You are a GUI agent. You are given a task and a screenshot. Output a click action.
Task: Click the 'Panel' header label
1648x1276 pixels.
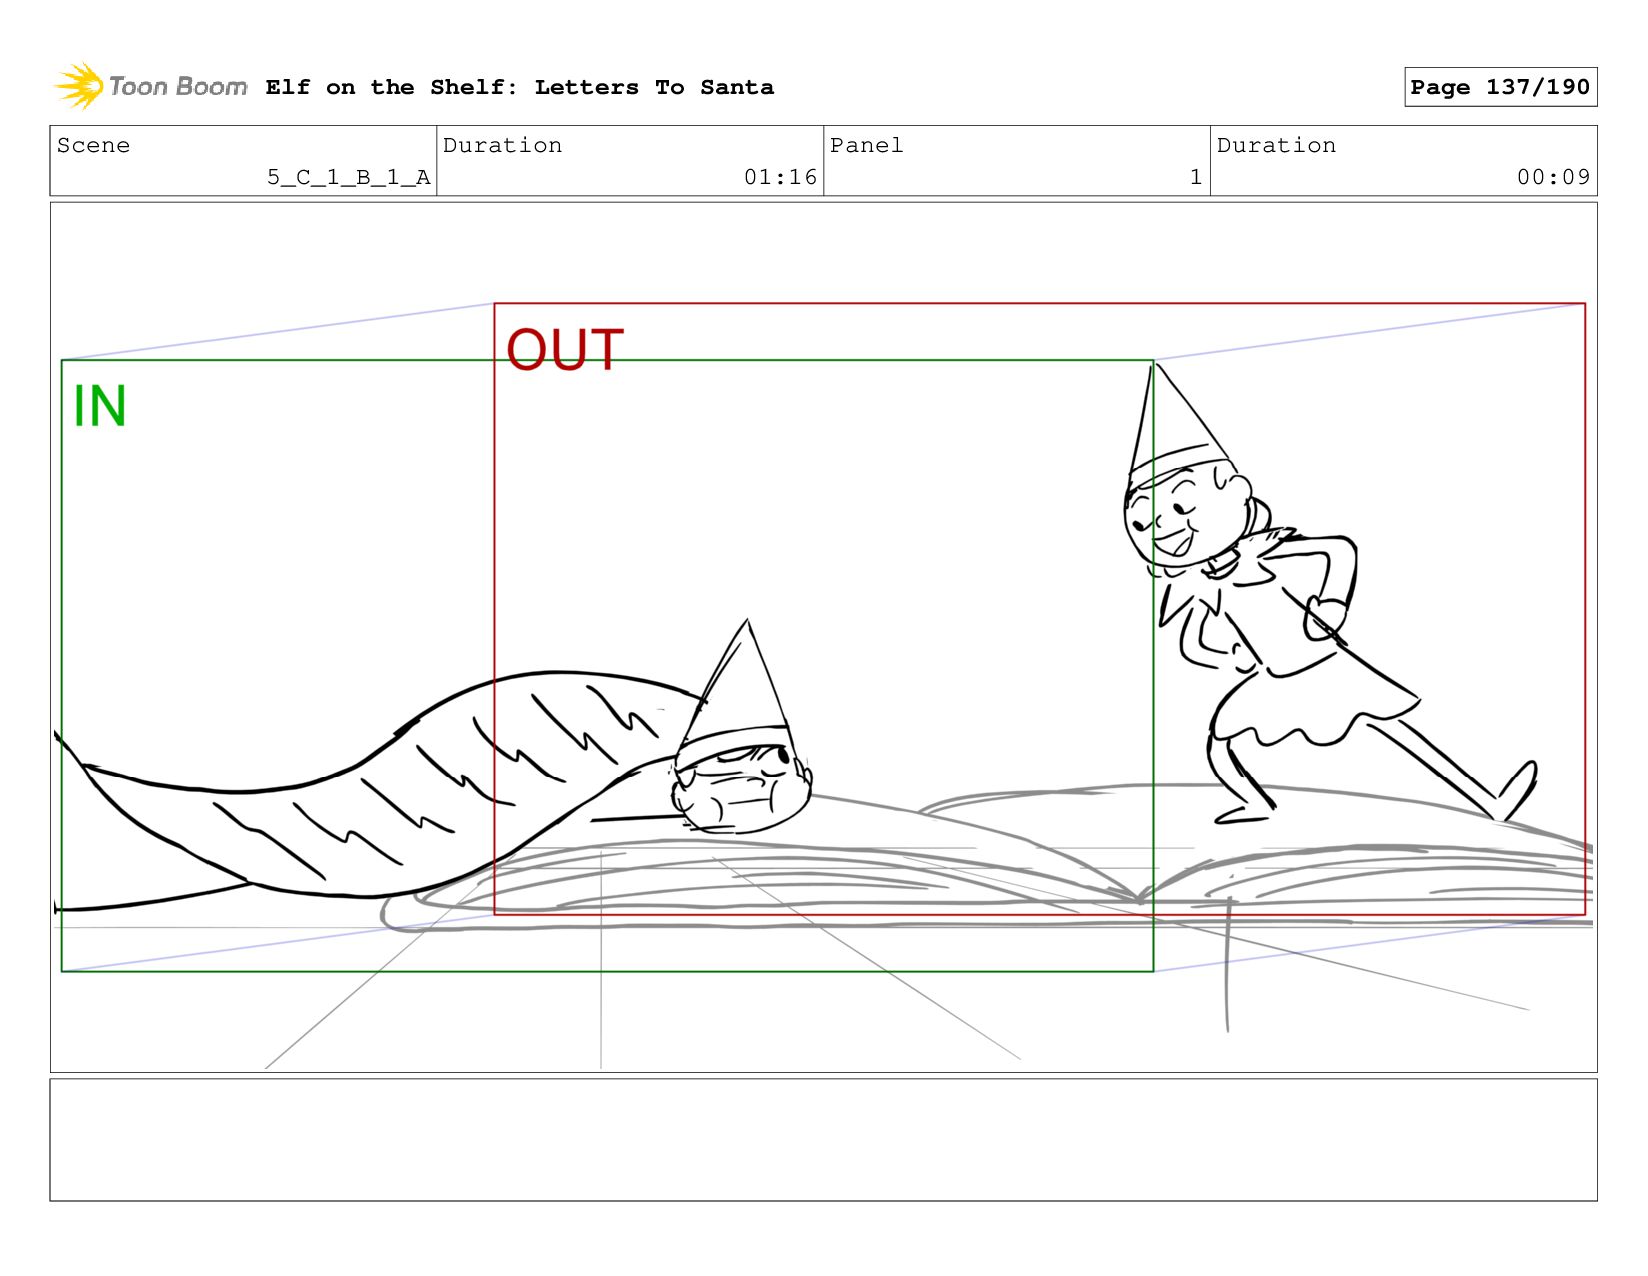(x=866, y=145)
